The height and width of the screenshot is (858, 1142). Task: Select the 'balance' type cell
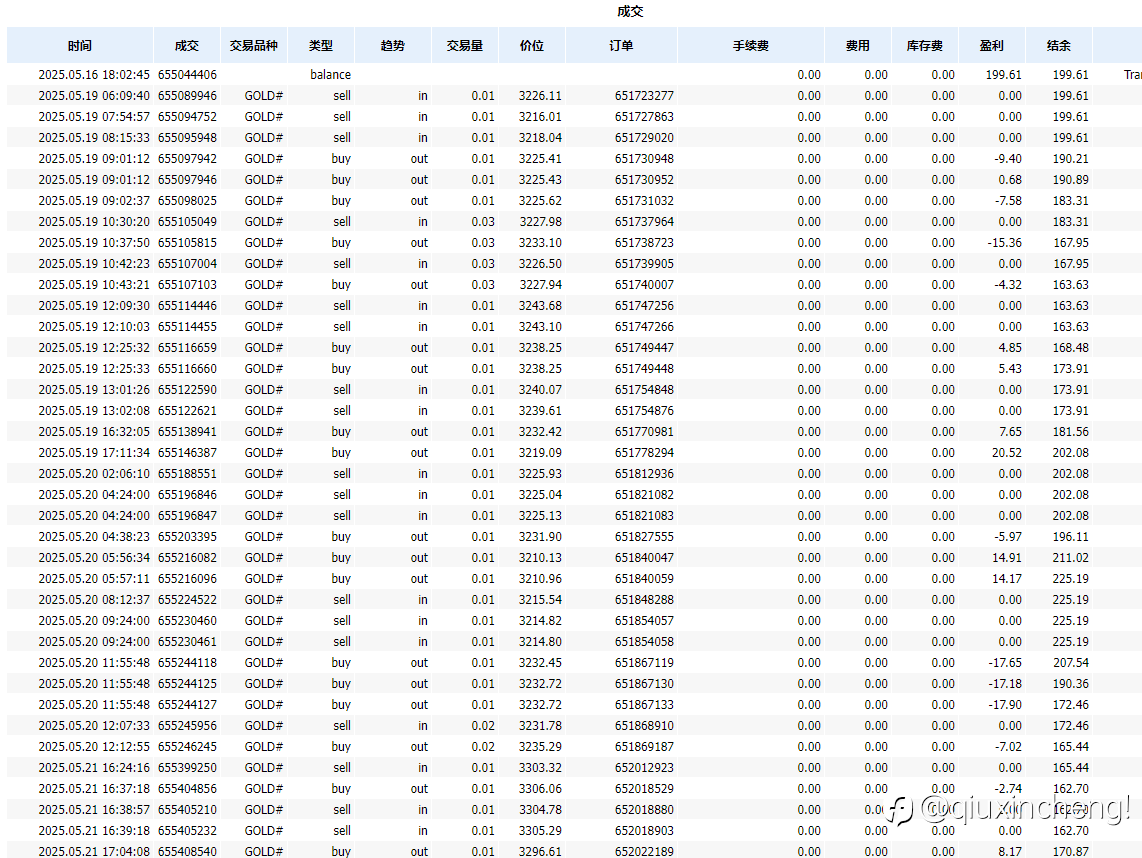330,74
